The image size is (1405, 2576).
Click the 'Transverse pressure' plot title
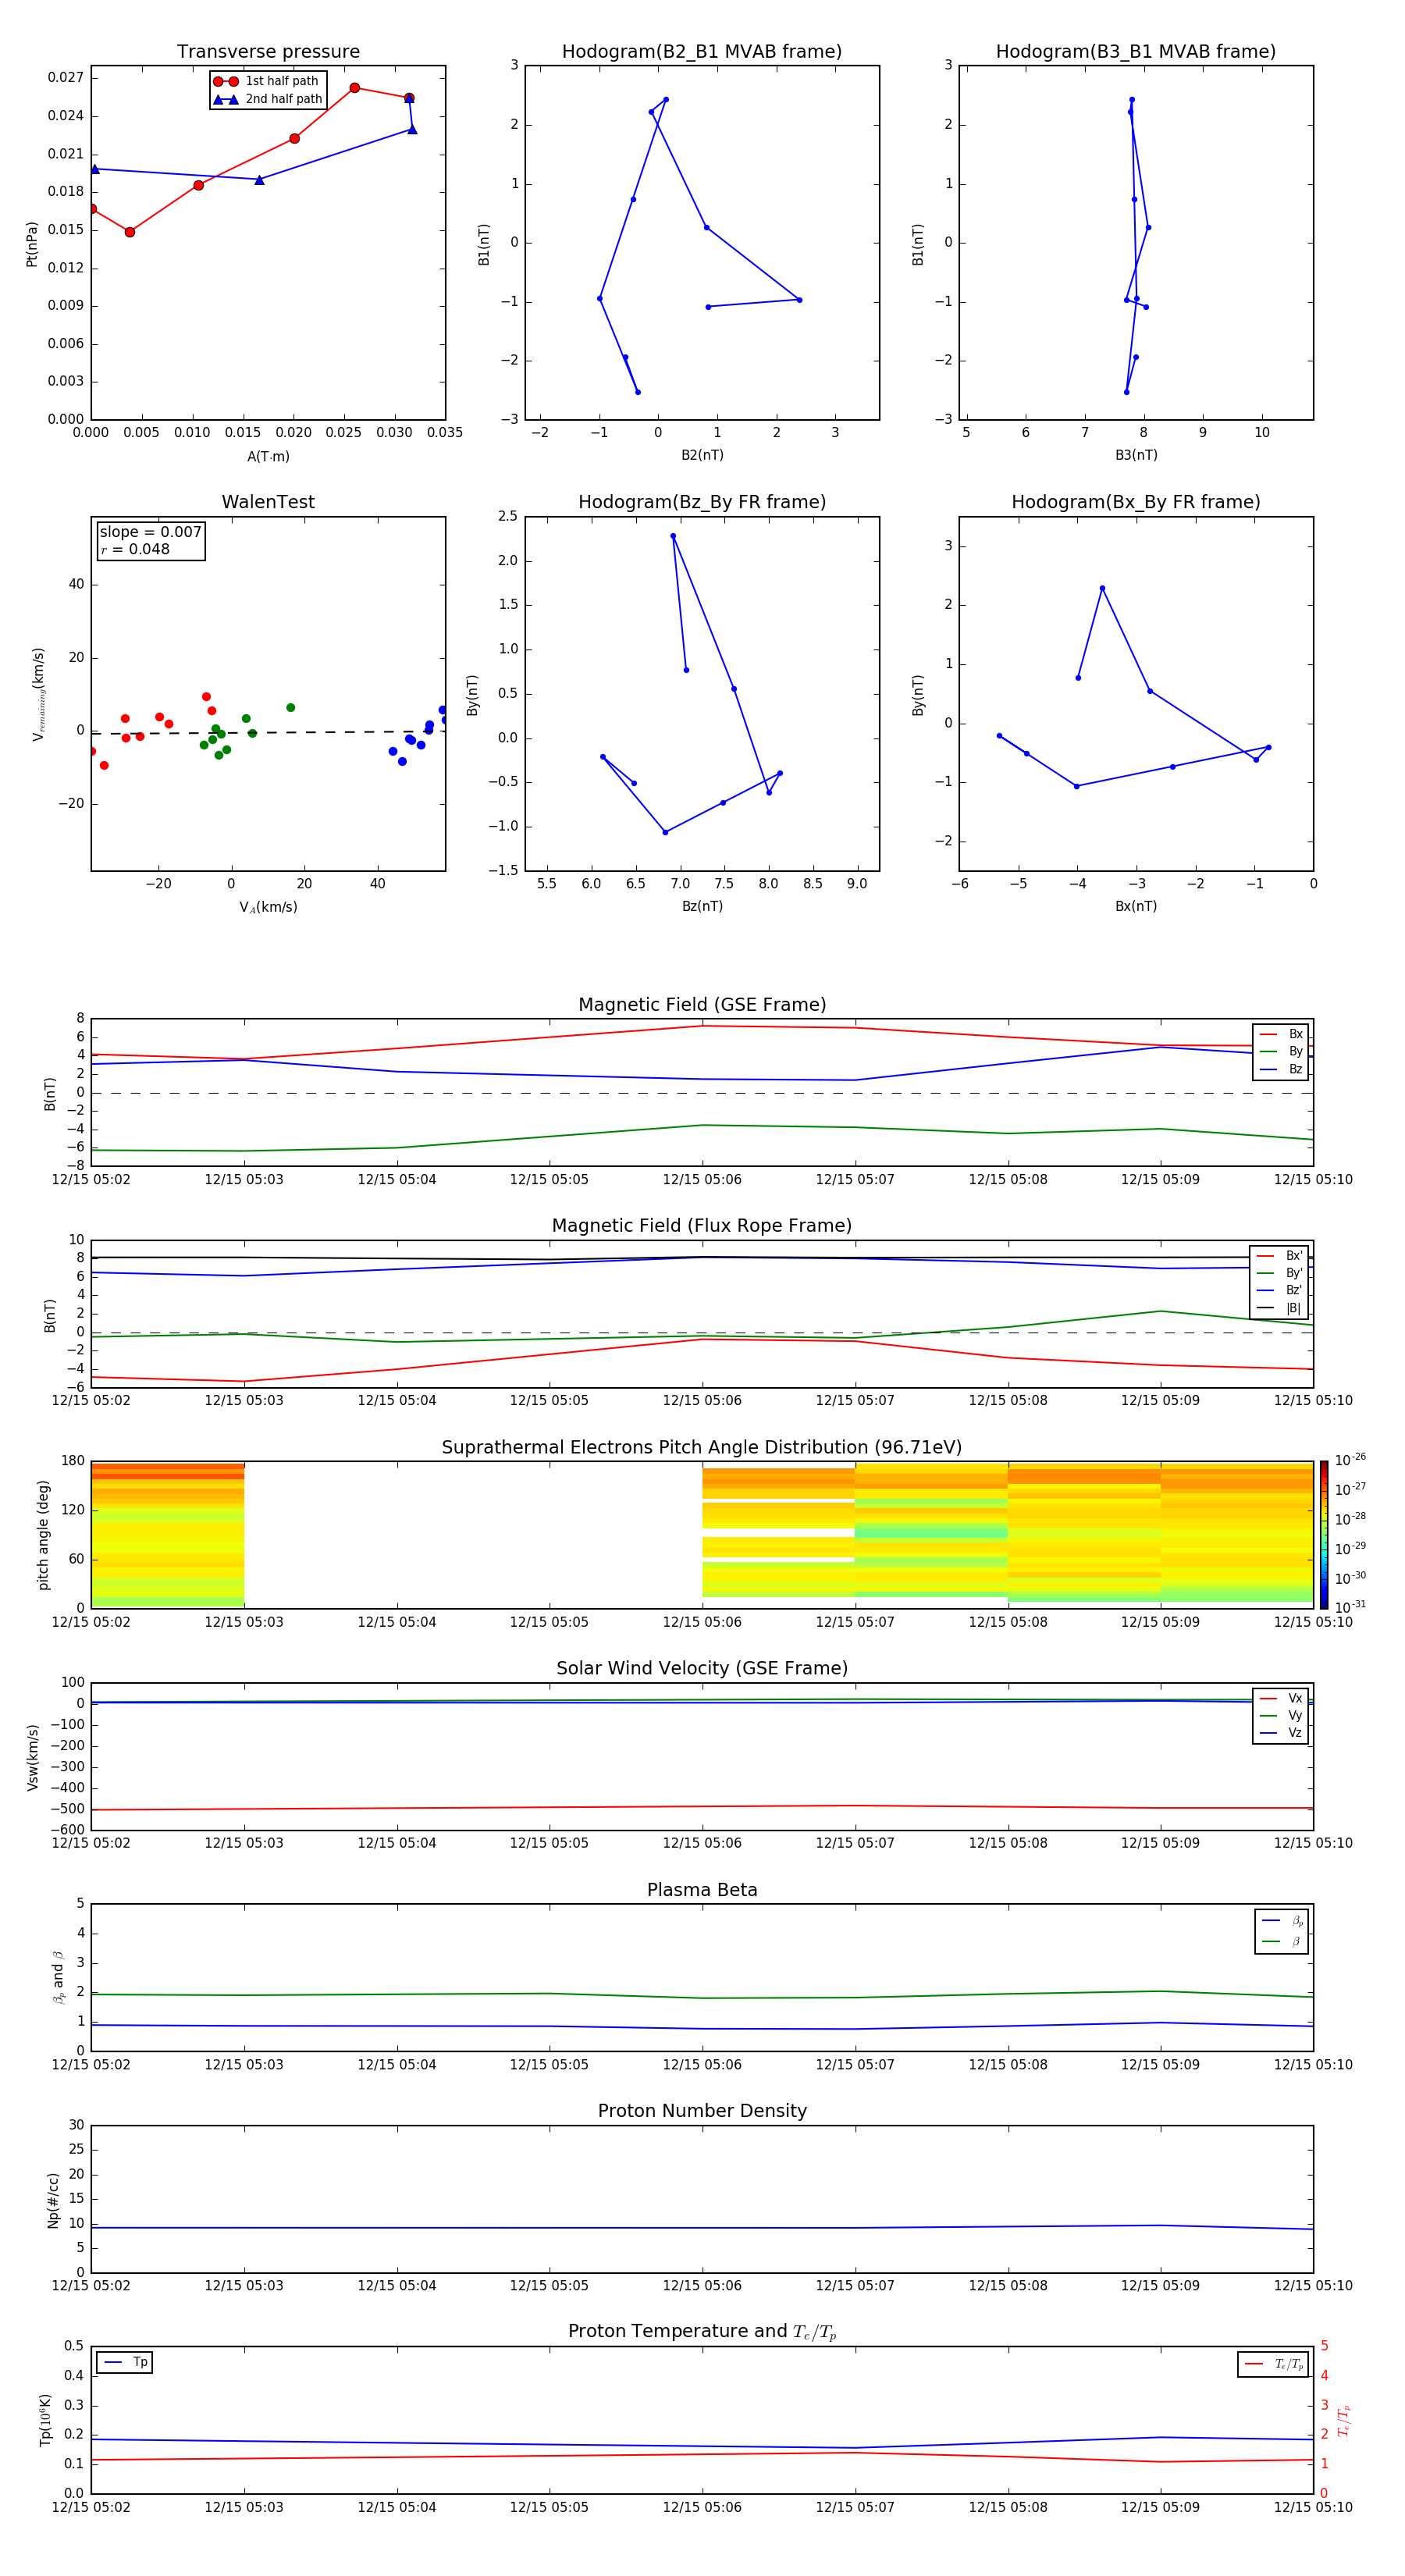tap(268, 52)
